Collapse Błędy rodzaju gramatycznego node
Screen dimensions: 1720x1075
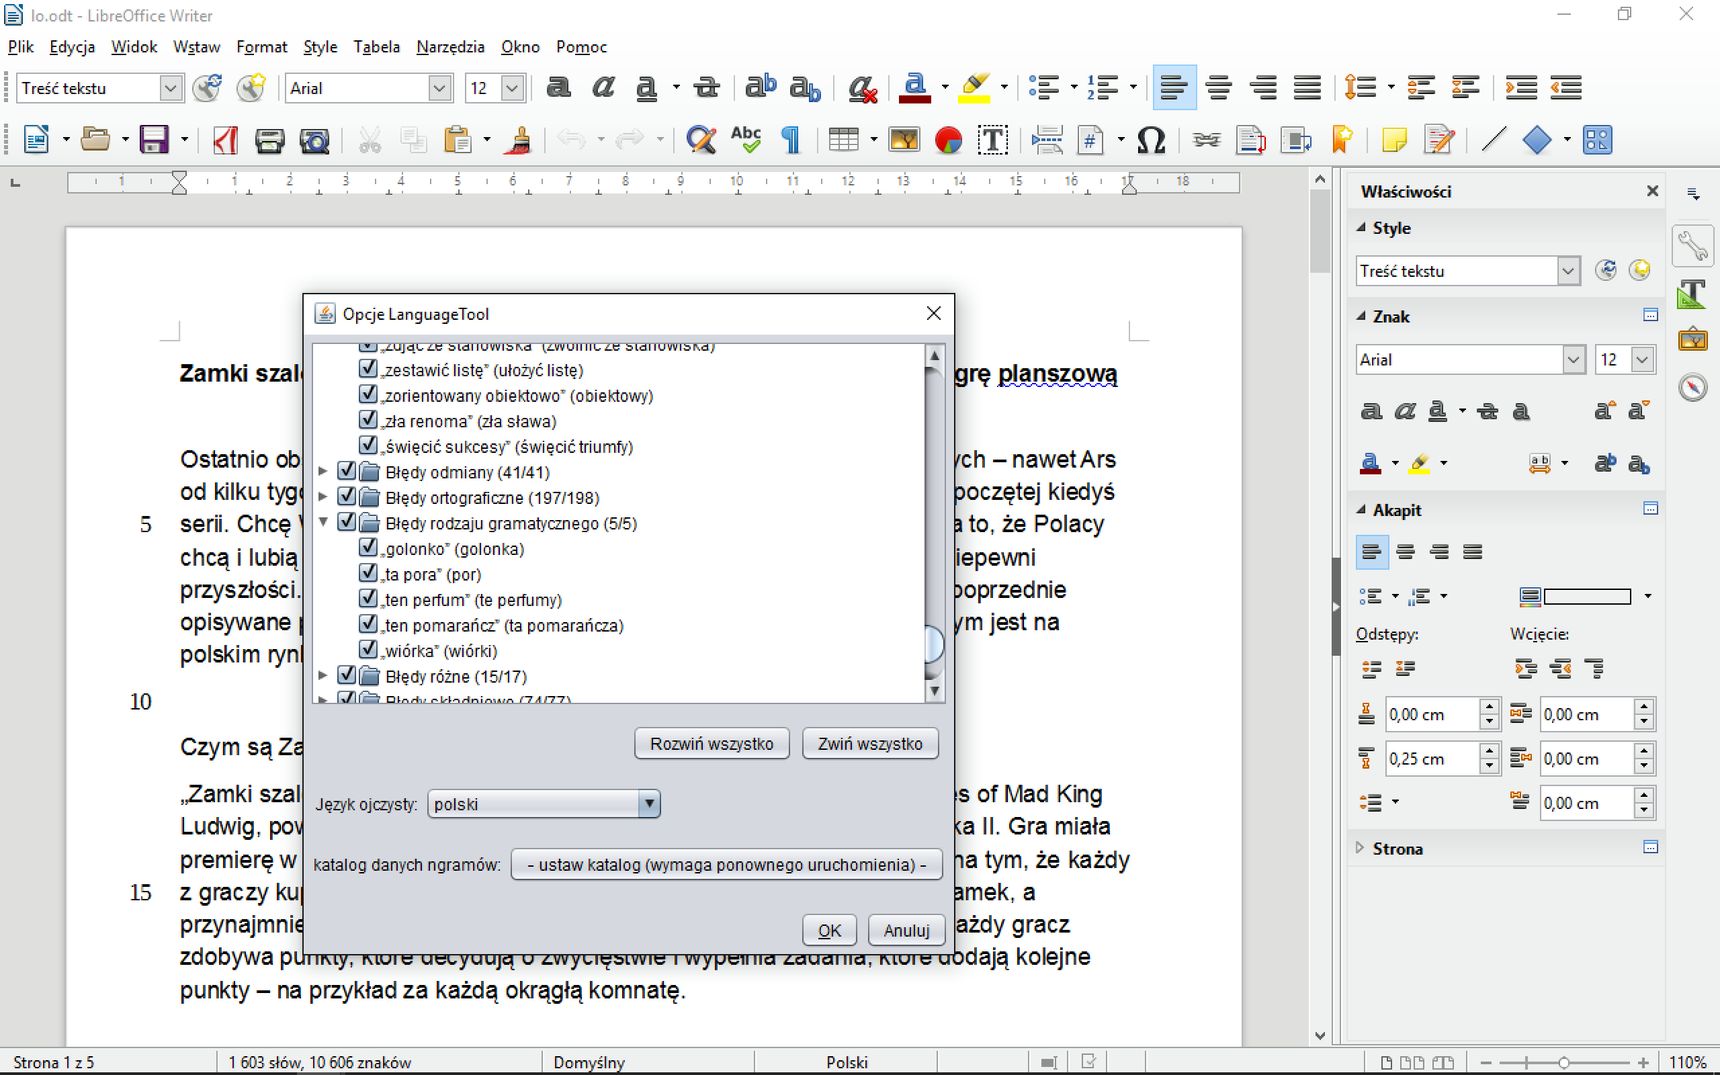point(323,522)
